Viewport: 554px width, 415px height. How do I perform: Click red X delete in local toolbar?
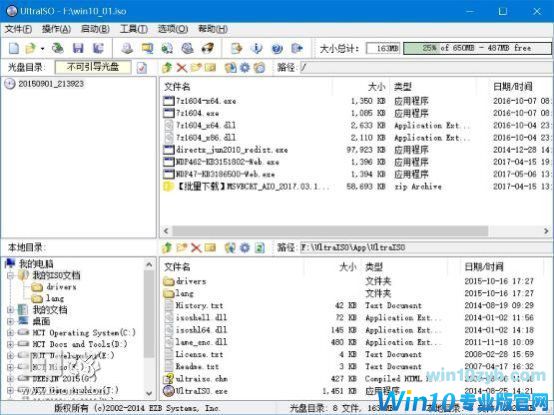[196, 248]
